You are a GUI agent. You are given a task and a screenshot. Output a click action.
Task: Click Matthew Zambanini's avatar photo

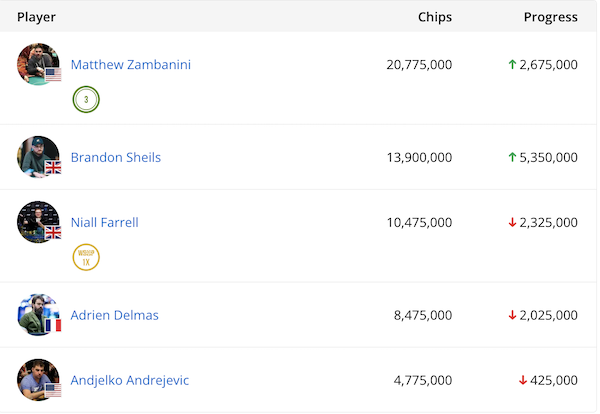[x=39, y=65]
